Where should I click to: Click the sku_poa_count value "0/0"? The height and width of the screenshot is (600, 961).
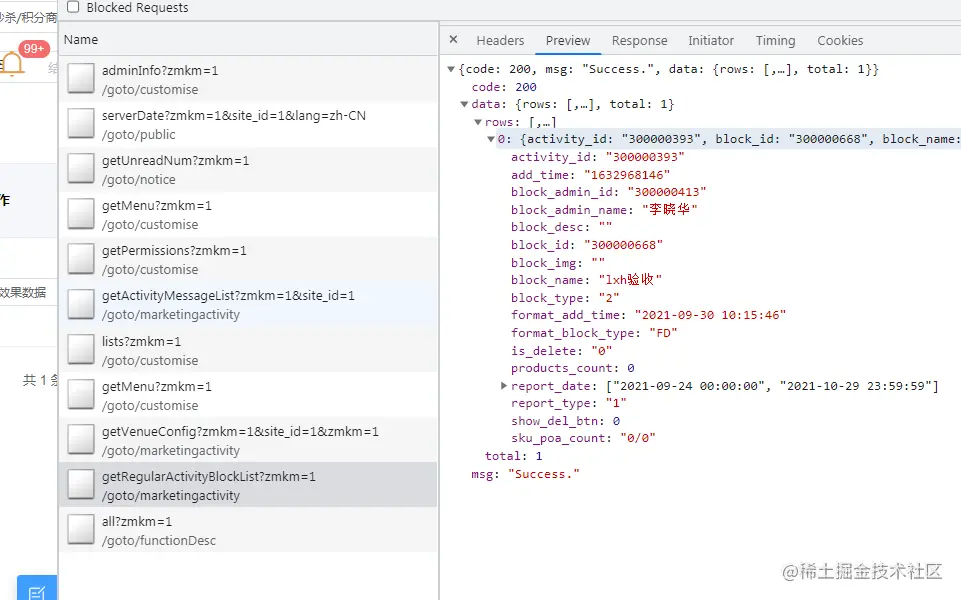click(637, 438)
